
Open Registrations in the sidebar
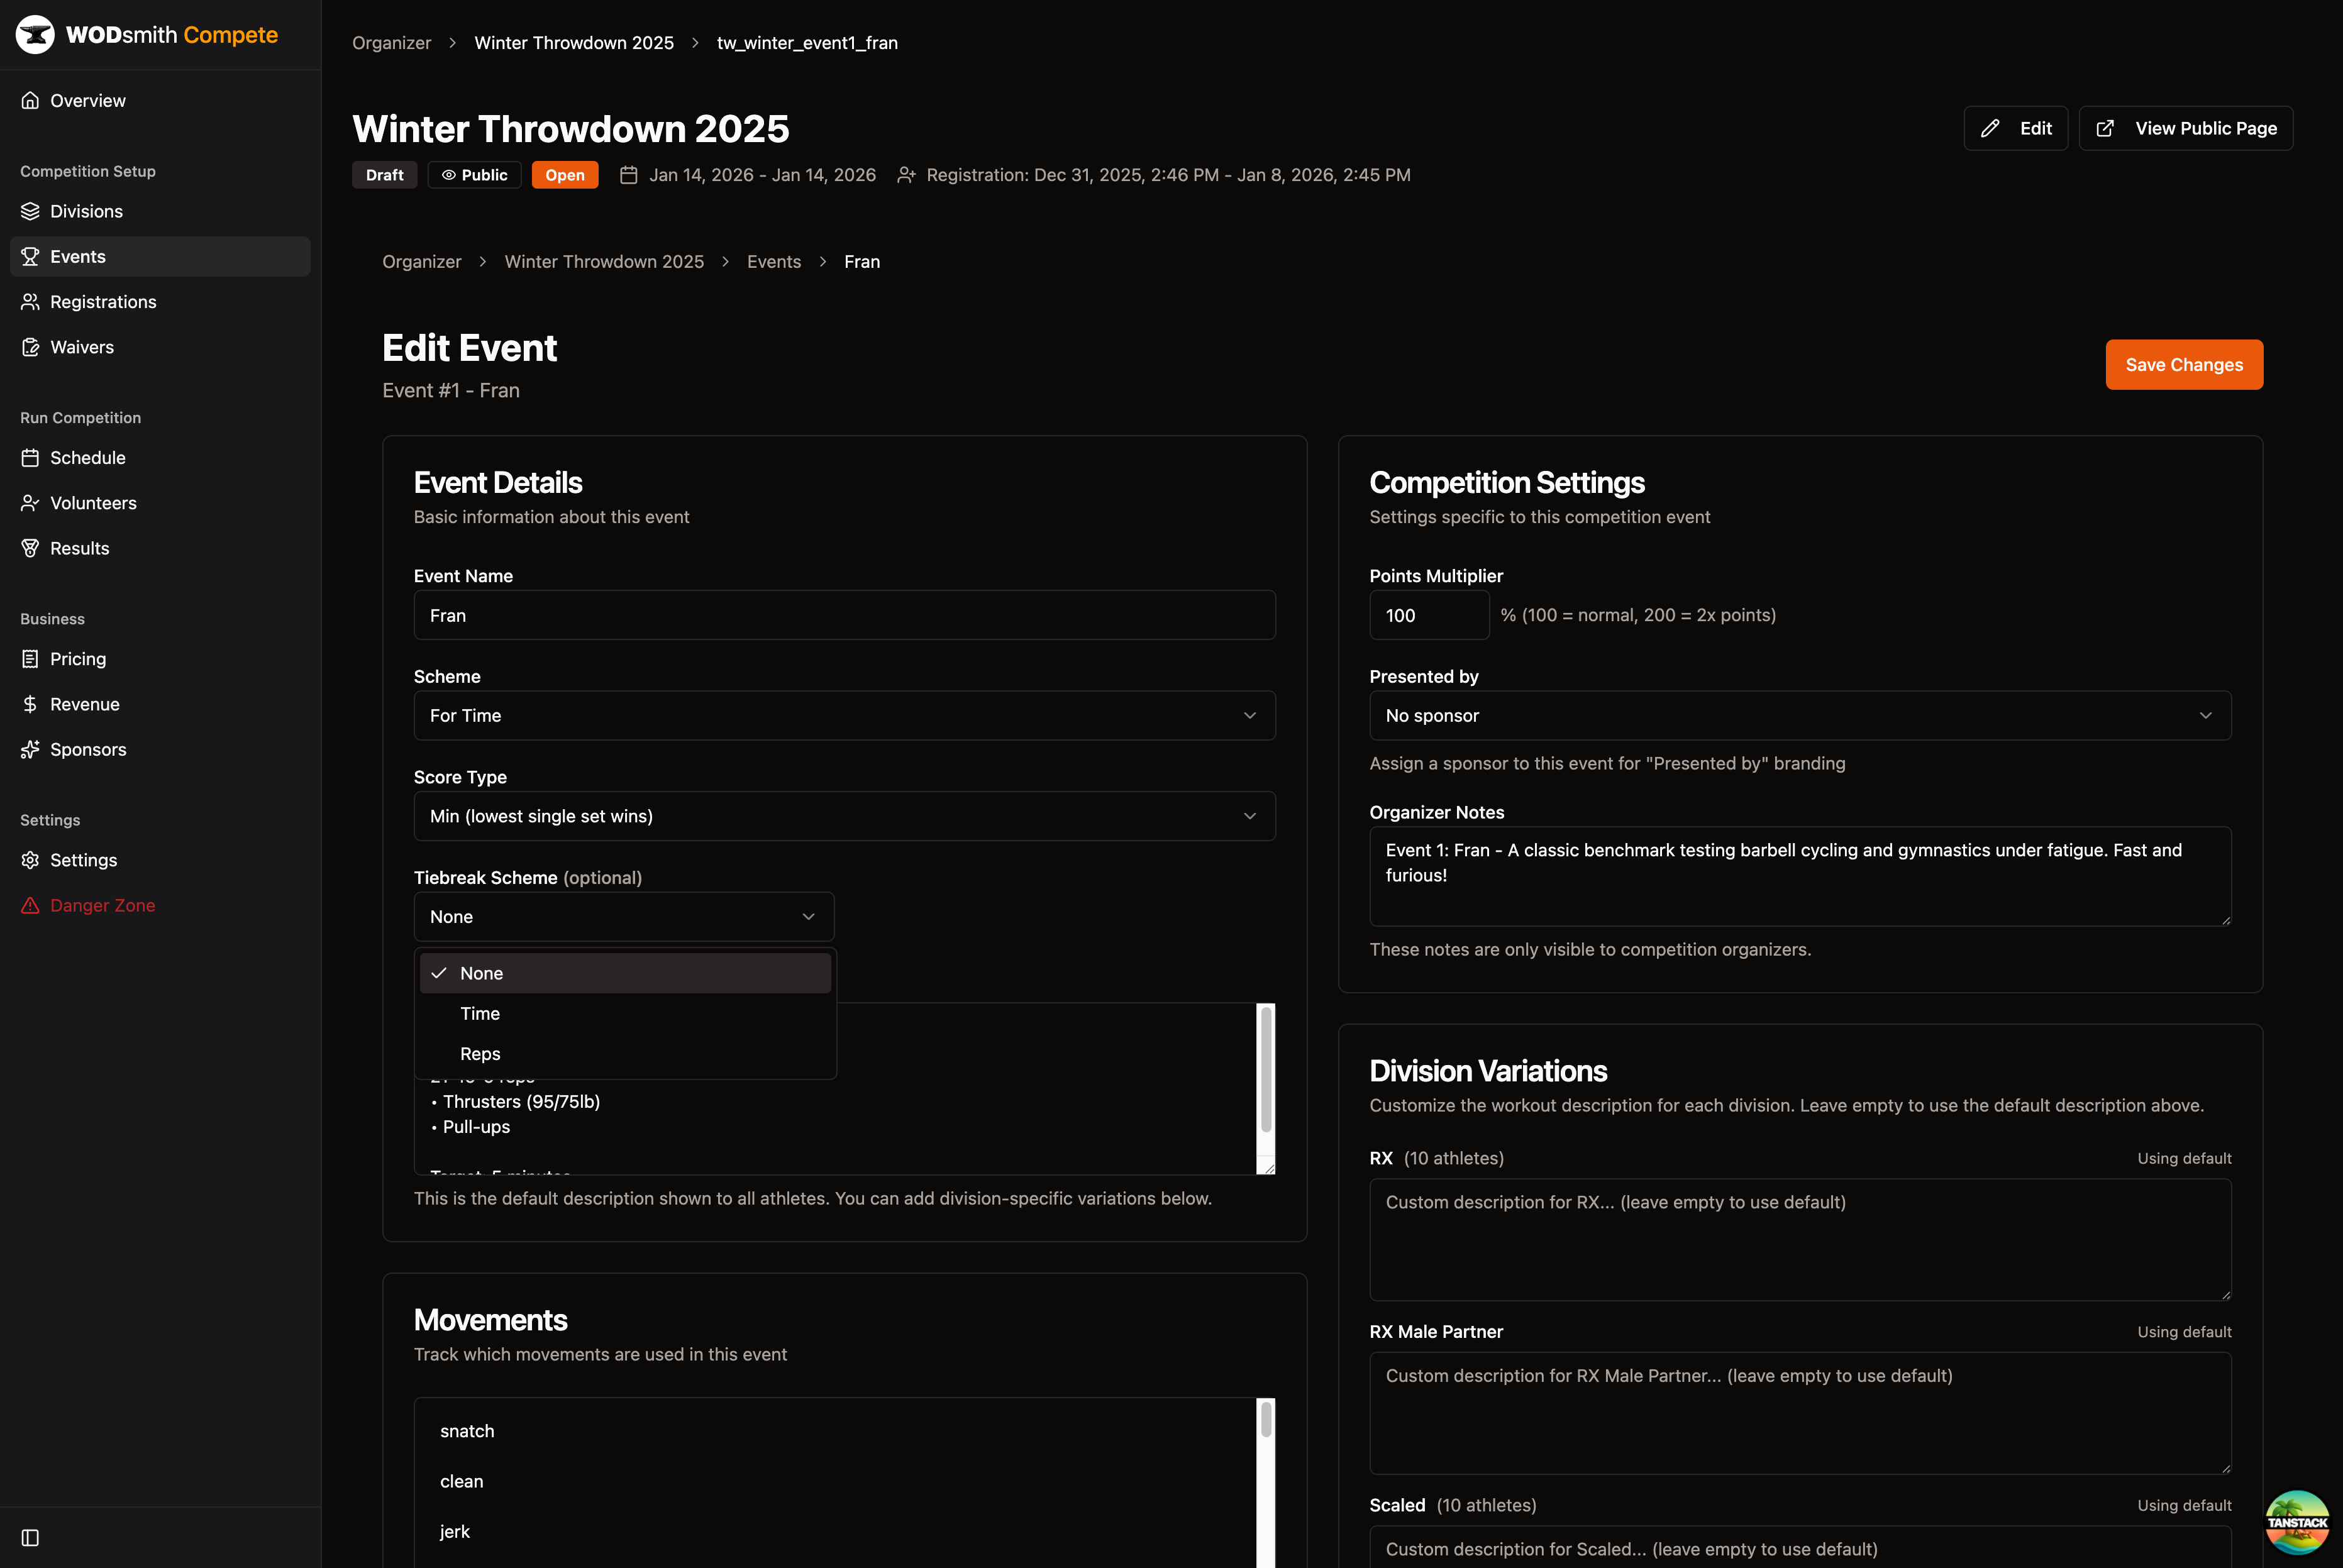(x=160, y=302)
